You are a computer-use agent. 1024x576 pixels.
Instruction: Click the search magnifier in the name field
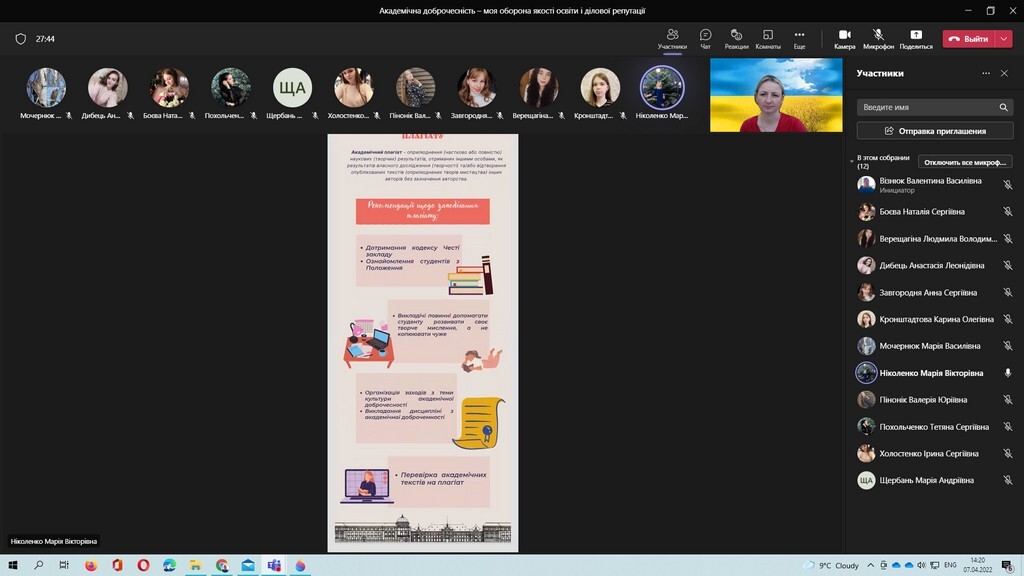point(1003,107)
